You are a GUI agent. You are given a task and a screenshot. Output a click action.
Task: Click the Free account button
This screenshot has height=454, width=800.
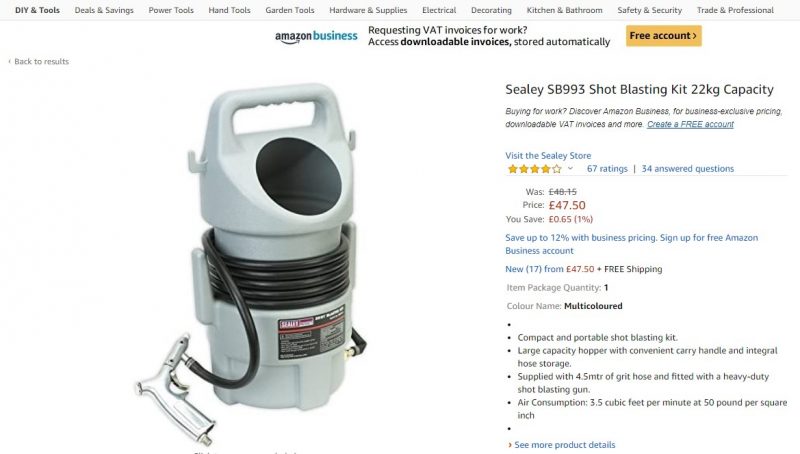coord(663,36)
